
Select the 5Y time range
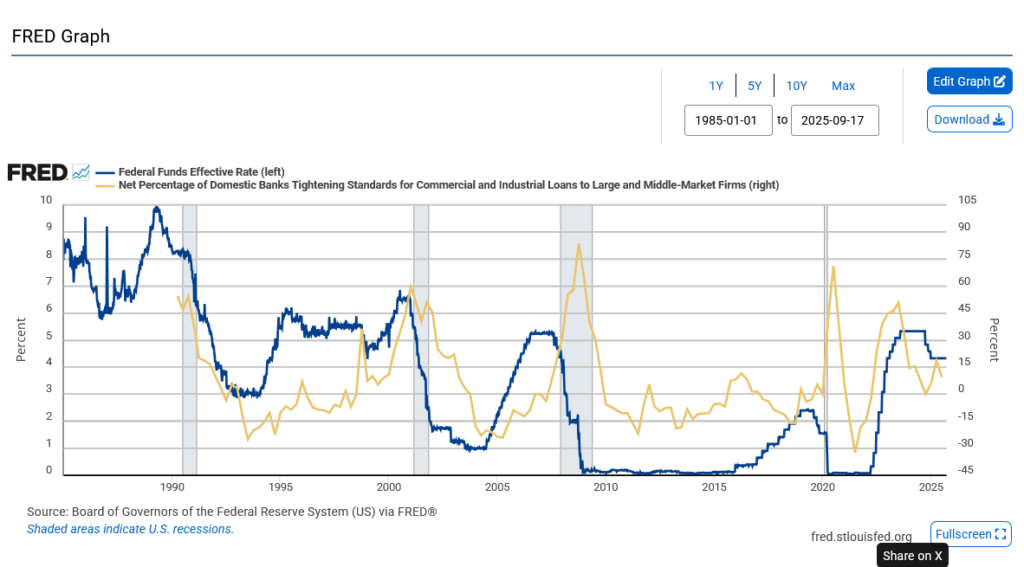point(755,86)
